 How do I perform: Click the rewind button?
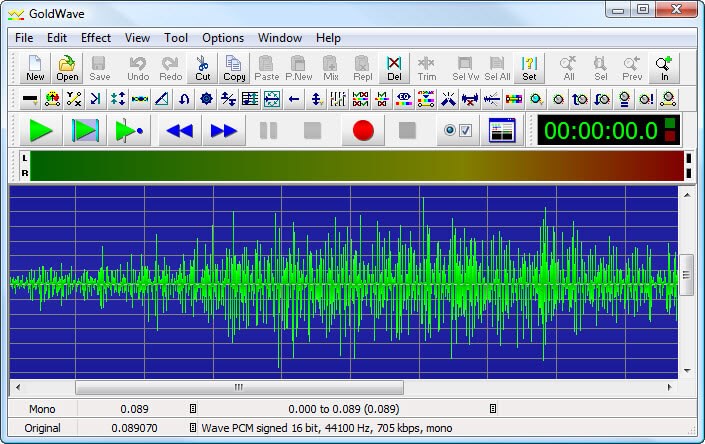180,130
